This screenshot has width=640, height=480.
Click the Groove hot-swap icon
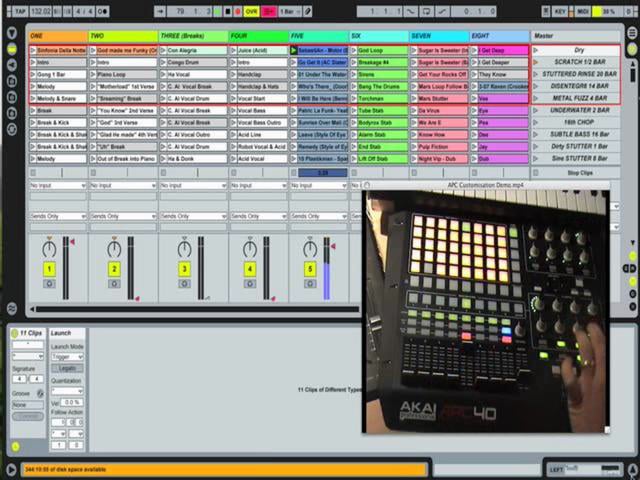pyautogui.click(x=40, y=394)
